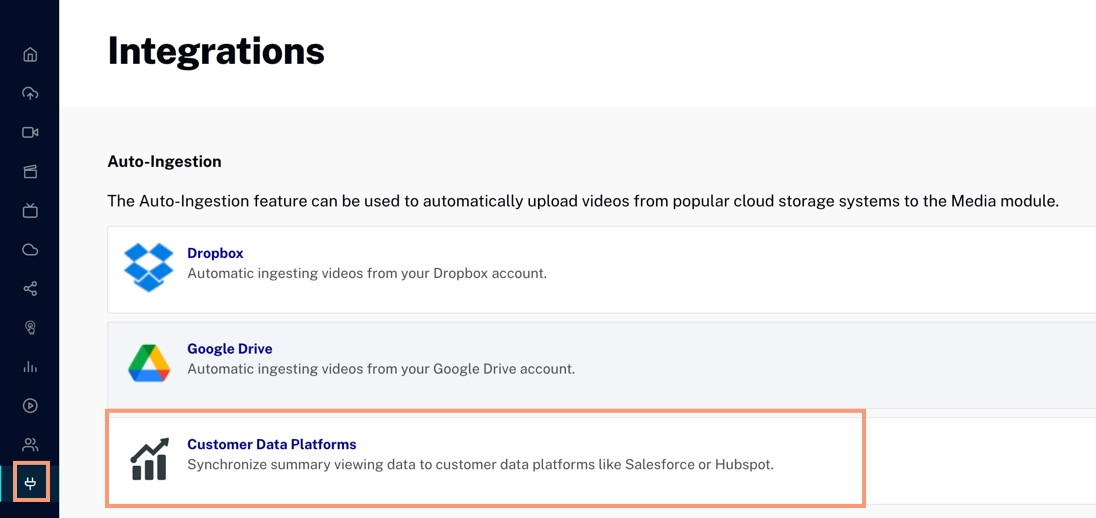Open the share nodes icon in sidebar

coord(30,289)
